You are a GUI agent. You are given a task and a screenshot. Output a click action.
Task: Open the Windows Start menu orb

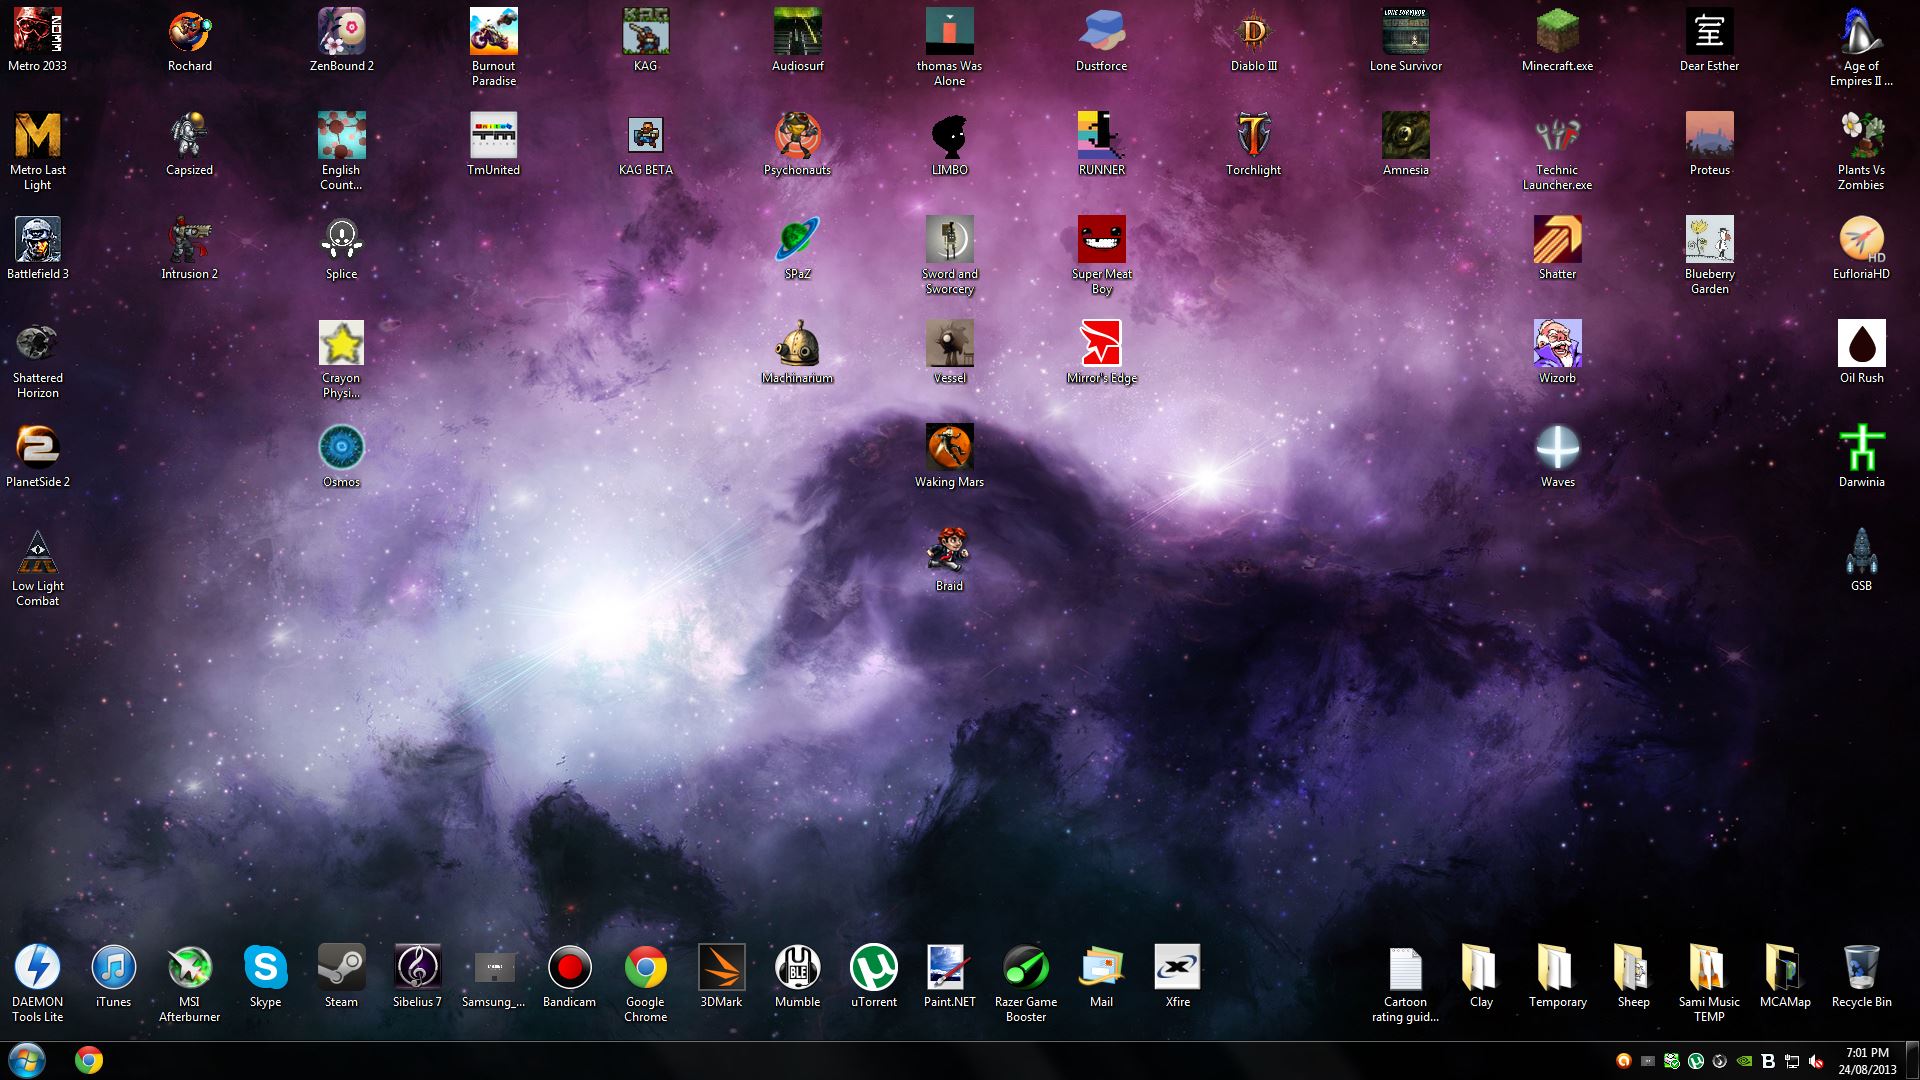(27, 1060)
